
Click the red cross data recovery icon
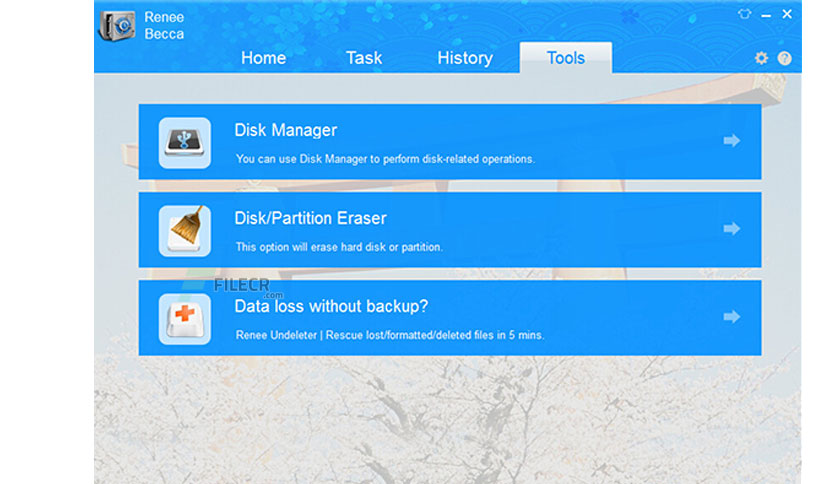click(184, 319)
